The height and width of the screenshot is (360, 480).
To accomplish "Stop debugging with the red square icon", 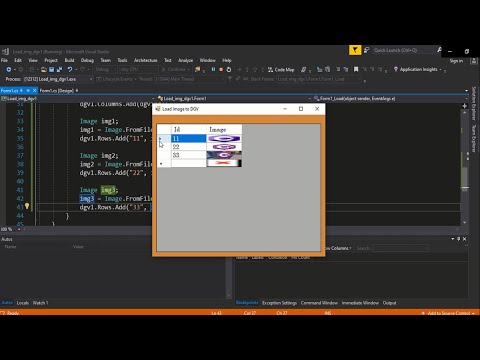I will point(221,69).
